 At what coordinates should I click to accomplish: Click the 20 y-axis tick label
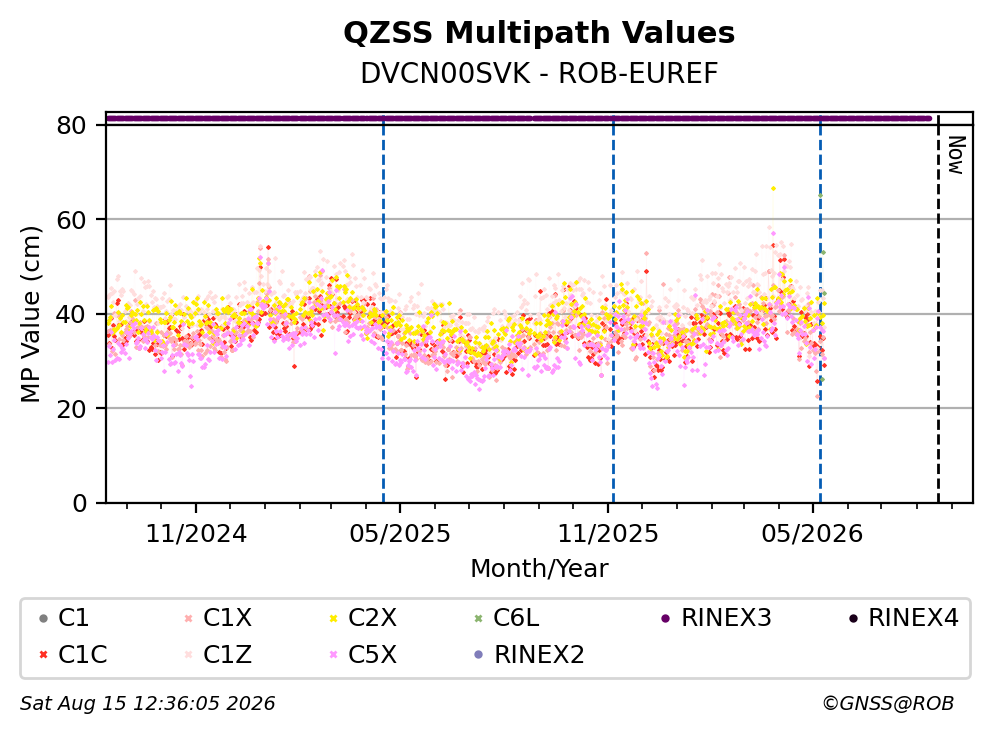point(71,409)
